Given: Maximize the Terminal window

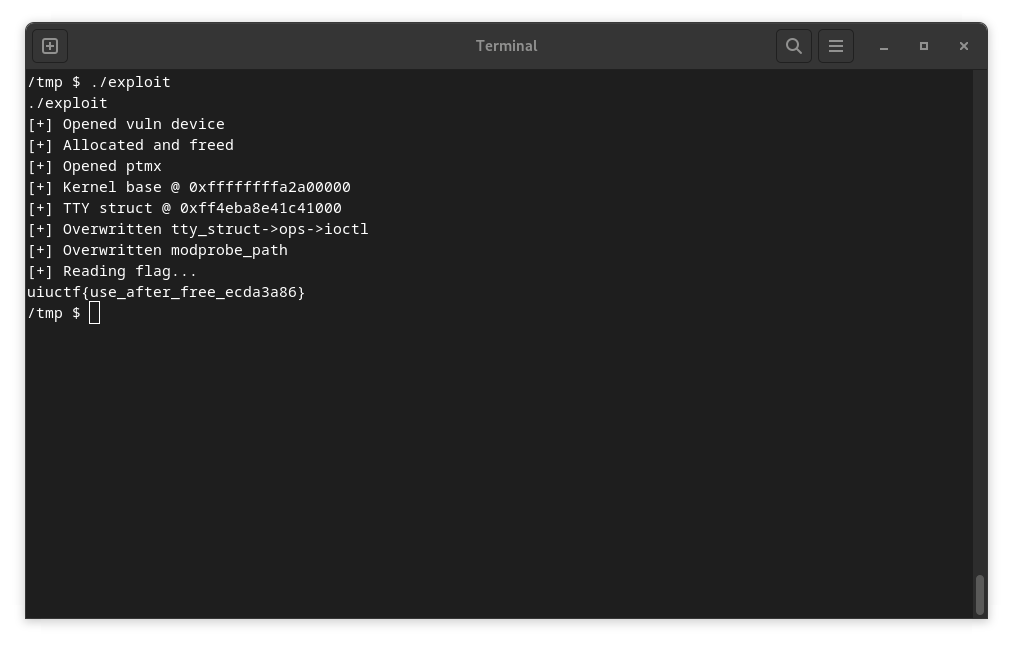Looking at the screenshot, I should [924, 46].
